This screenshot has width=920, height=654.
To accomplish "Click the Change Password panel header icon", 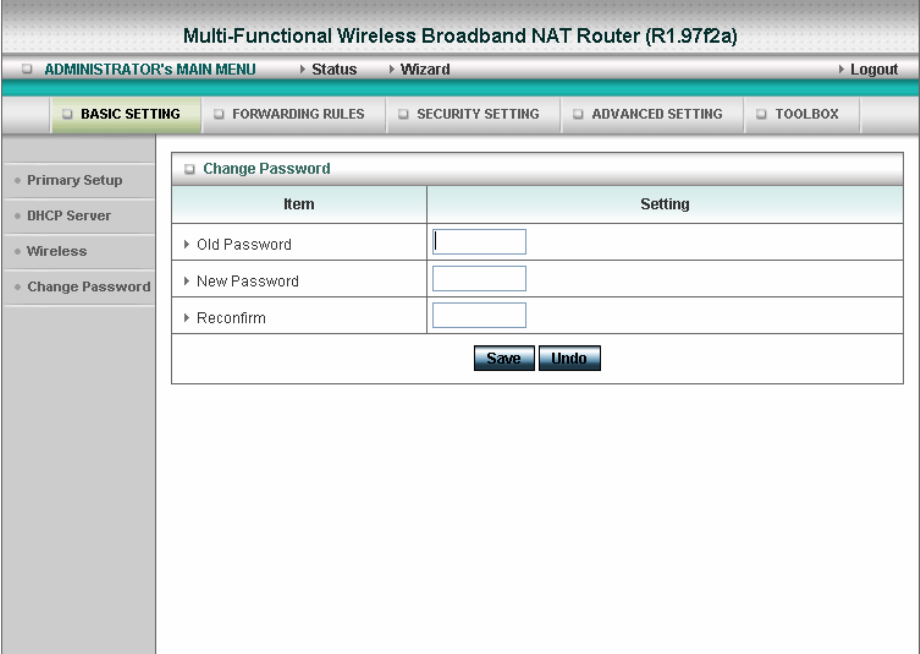I will (x=189, y=169).
